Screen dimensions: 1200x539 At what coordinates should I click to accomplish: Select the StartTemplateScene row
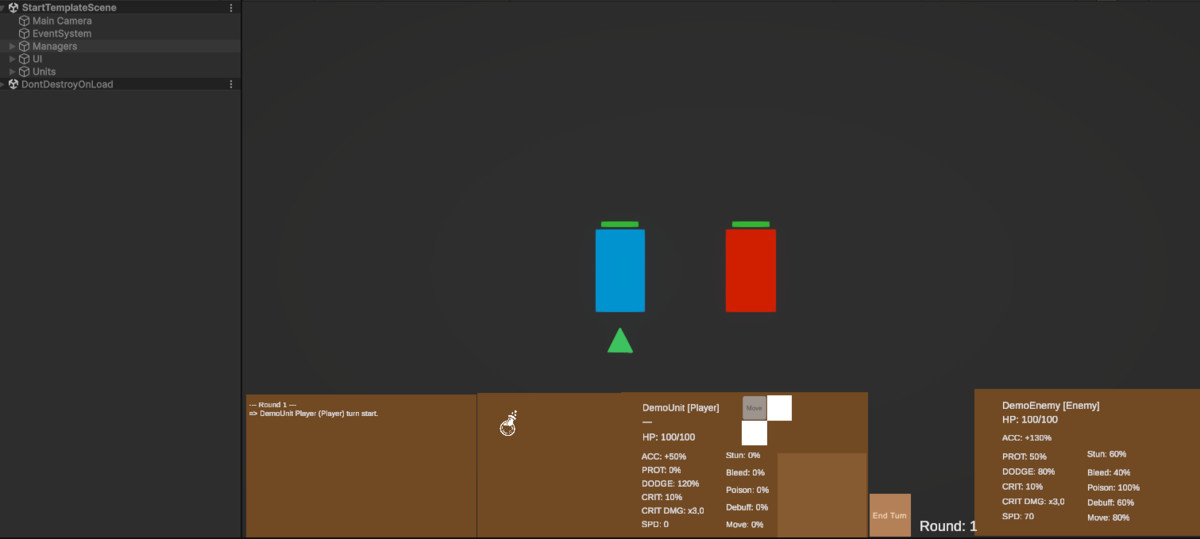click(x=120, y=8)
